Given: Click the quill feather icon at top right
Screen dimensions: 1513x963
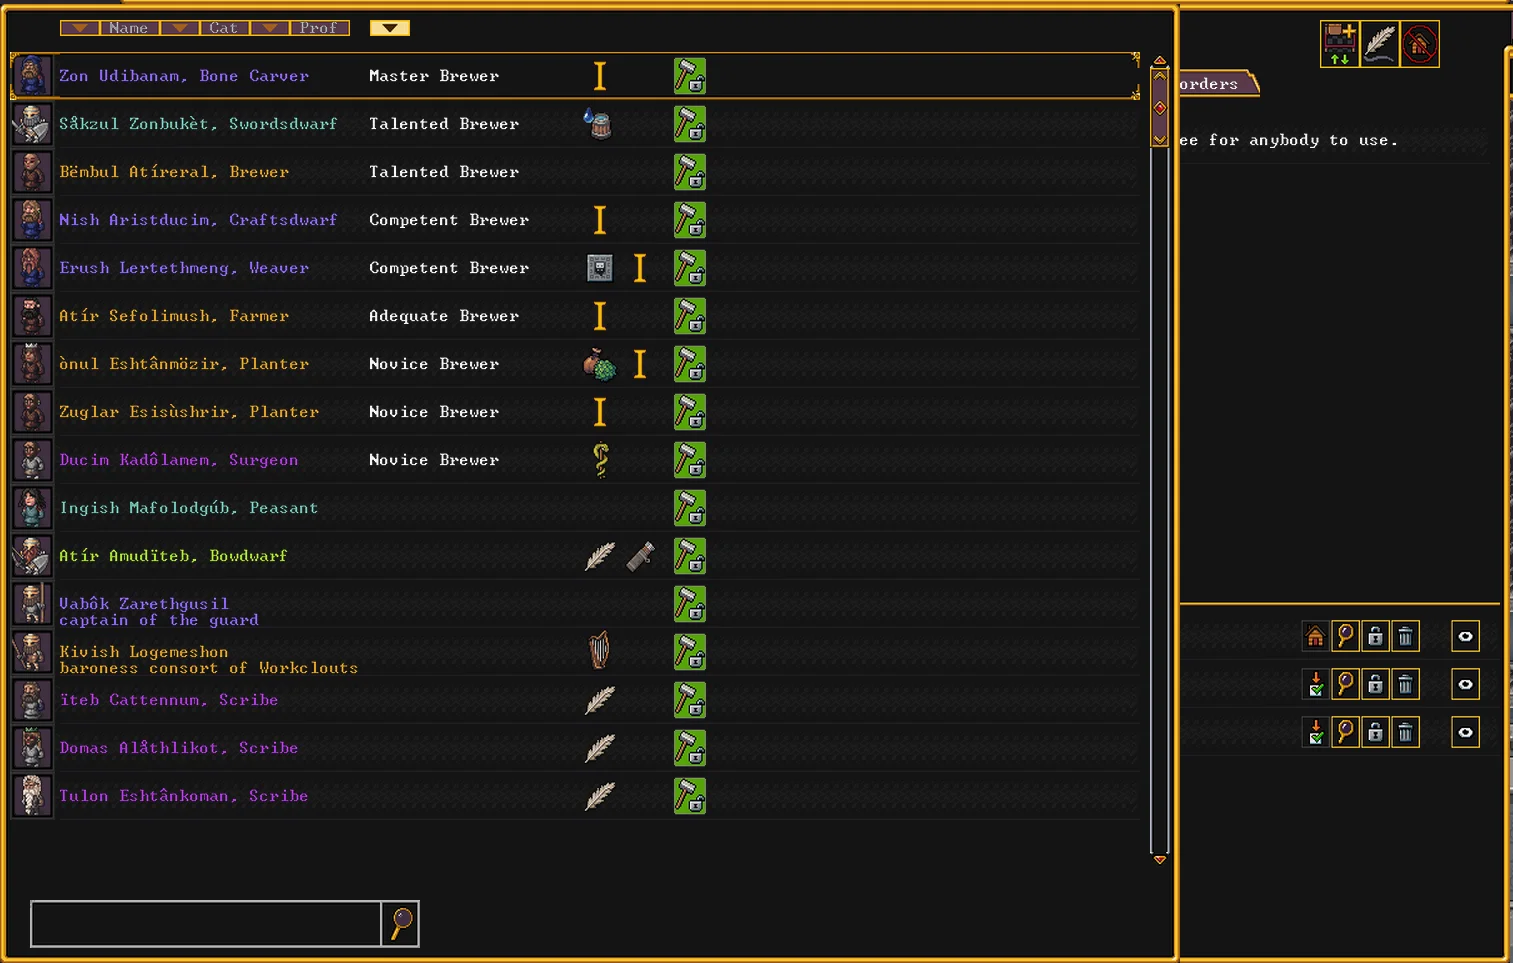Looking at the screenshot, I should coord(1380,44).
